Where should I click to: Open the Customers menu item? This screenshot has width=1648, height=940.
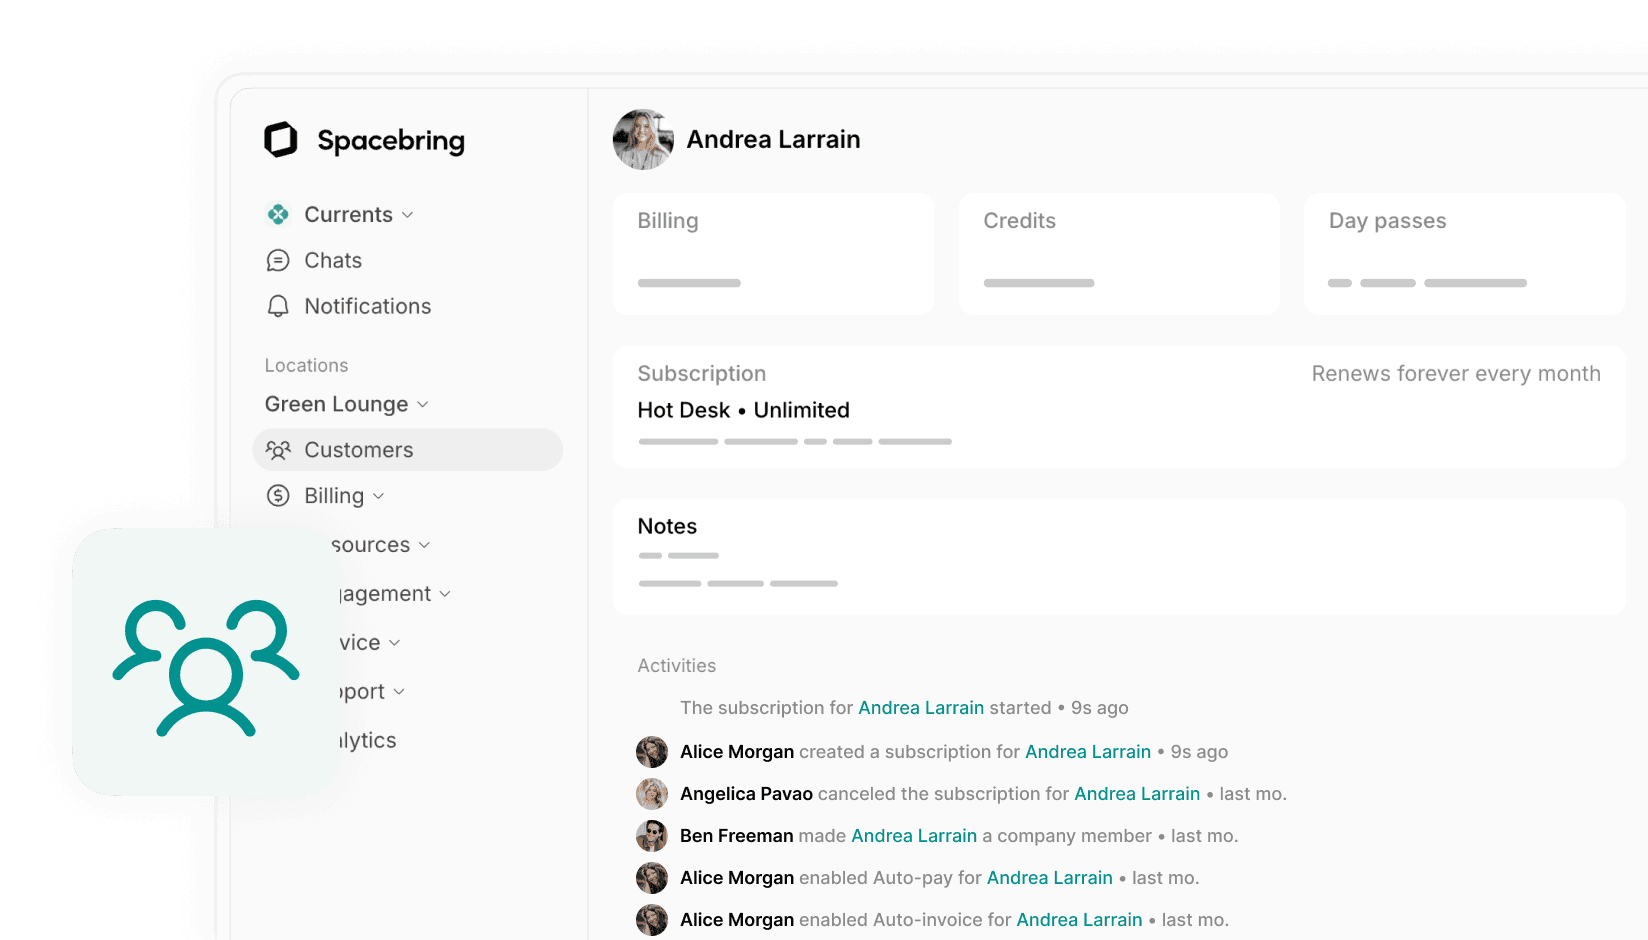(358, 450)
